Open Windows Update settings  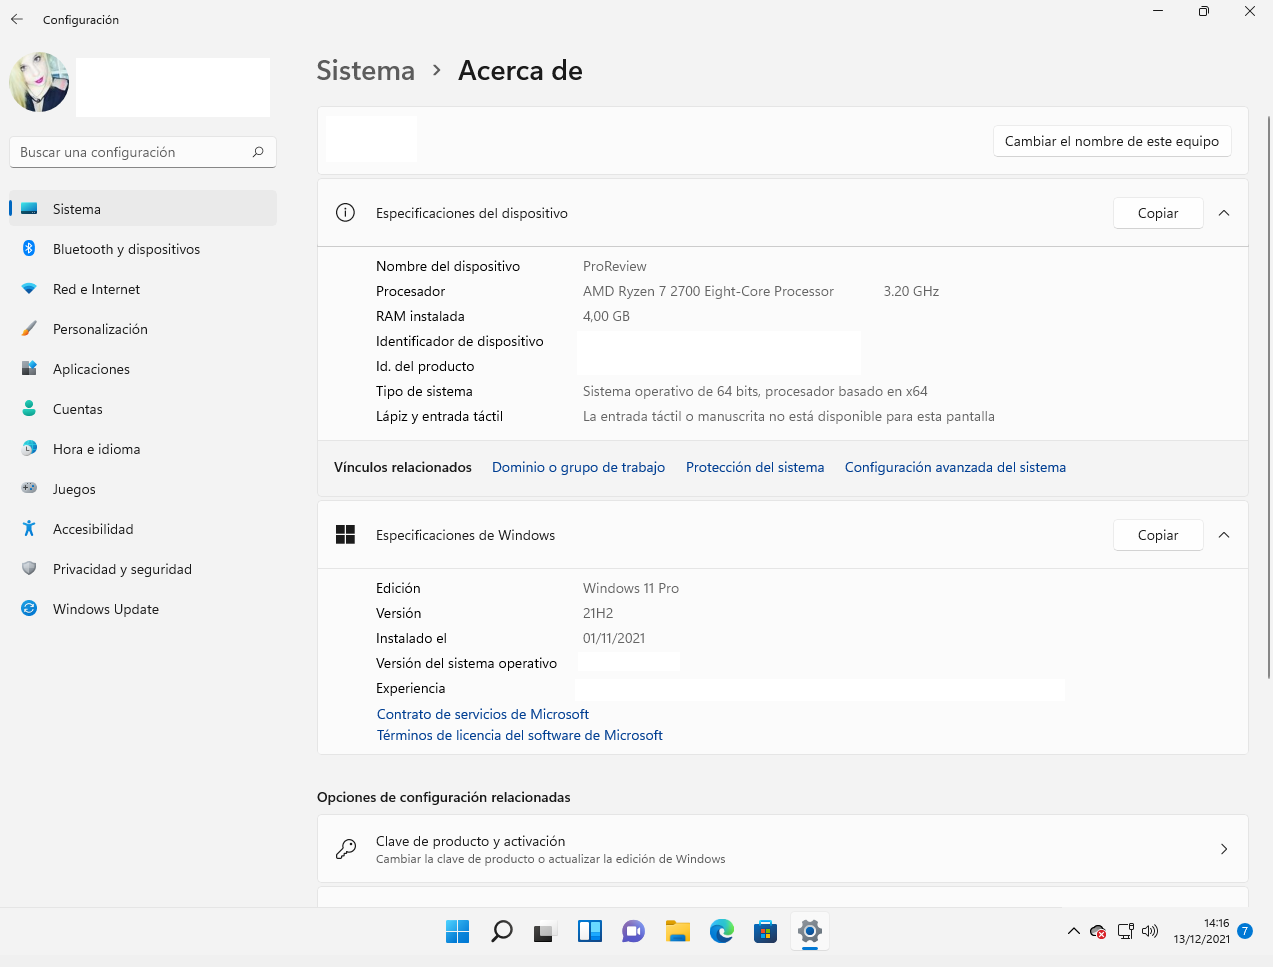[105, 609]
